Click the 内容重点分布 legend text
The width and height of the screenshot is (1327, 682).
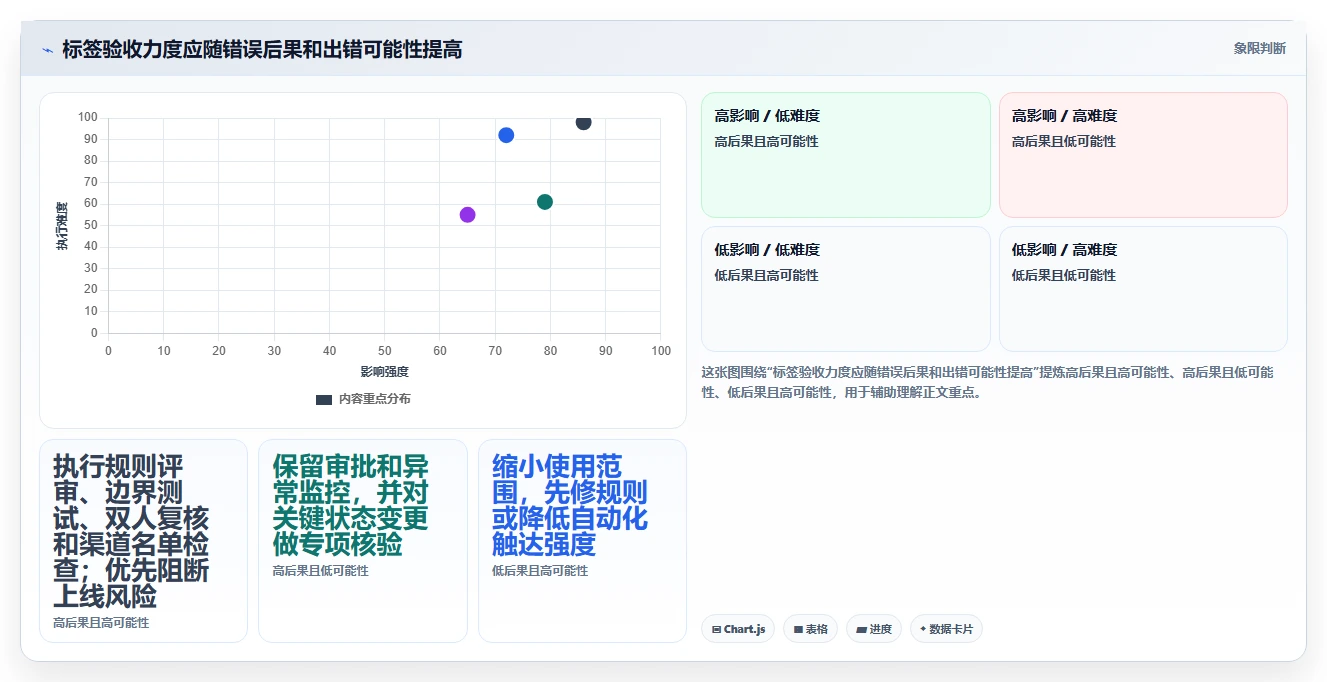click(x=374, y=399)
